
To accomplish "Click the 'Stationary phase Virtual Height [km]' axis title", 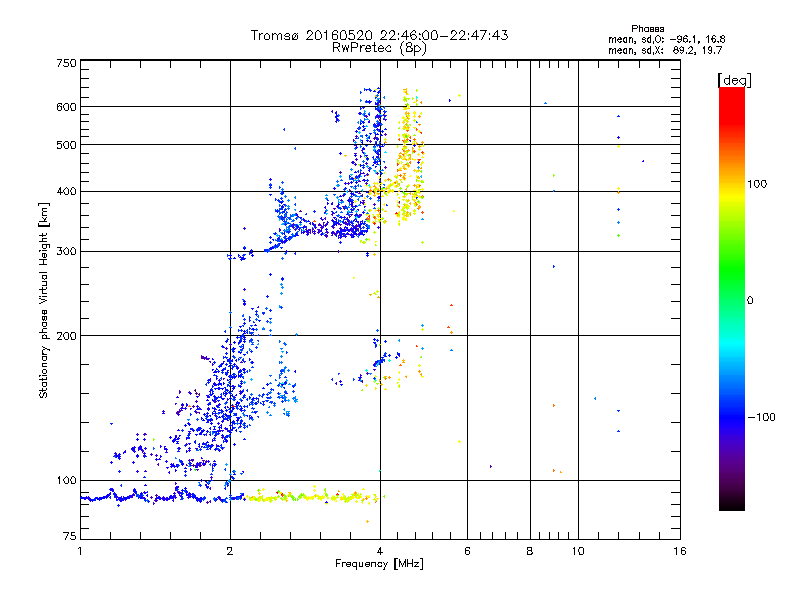I will click(43, 301).
